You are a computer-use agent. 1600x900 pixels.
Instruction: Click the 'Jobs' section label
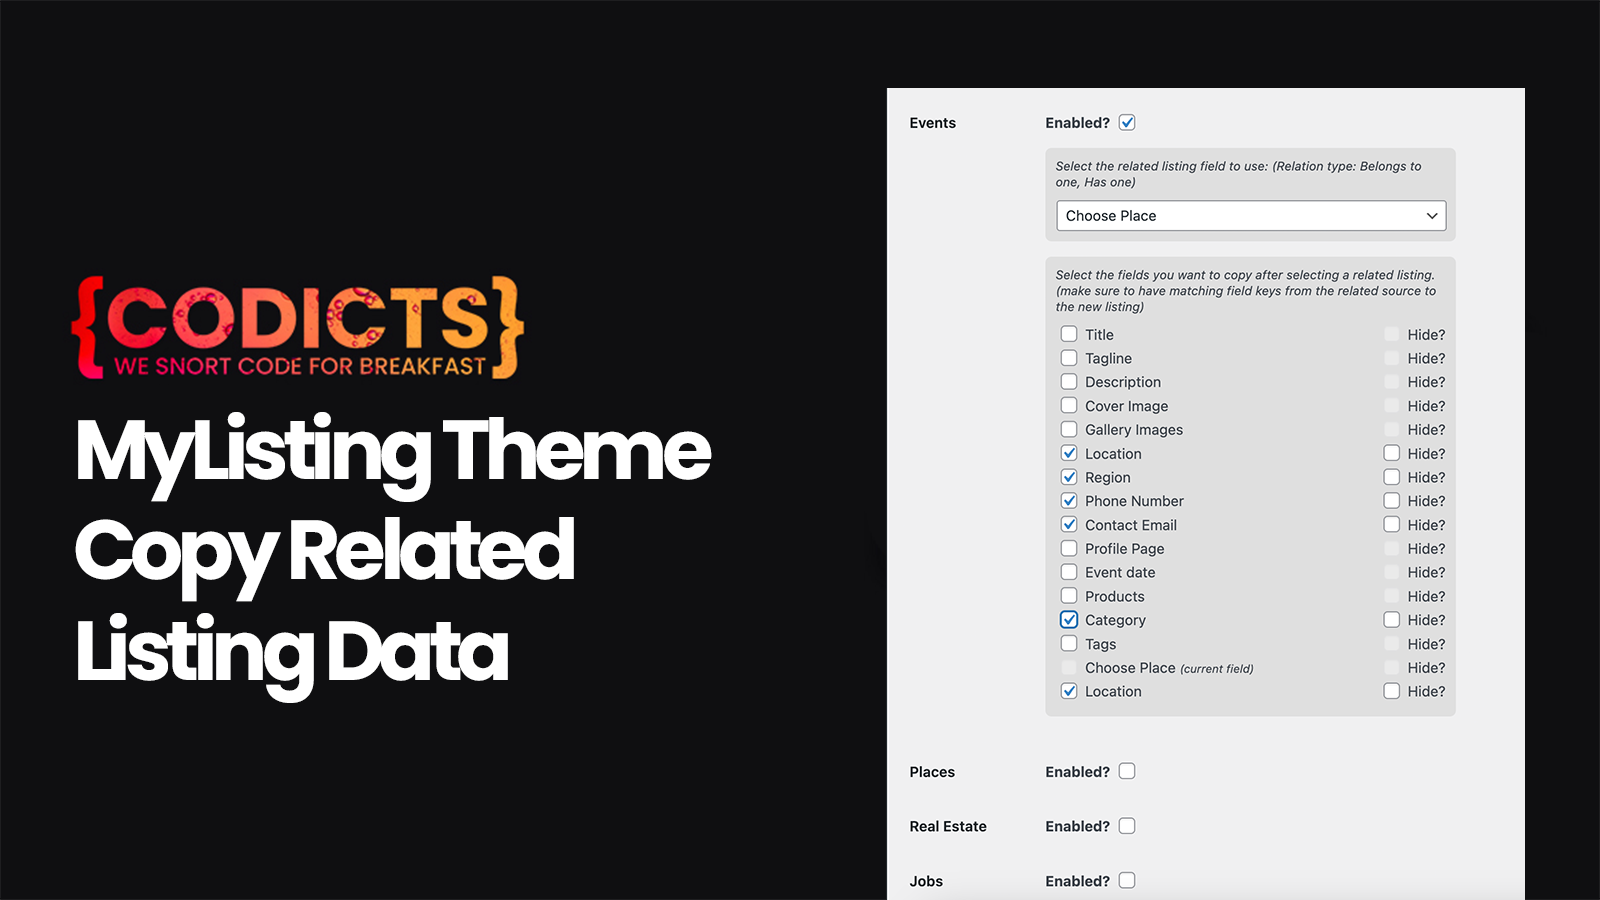(926, 881)
